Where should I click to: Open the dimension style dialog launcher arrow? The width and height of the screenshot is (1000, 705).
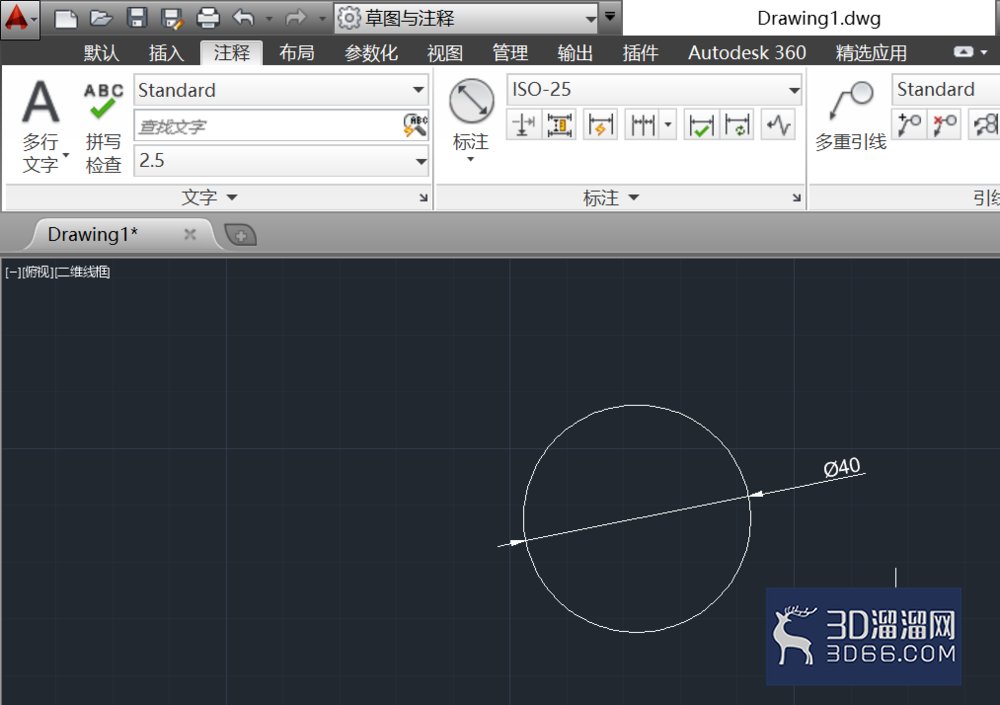(797, 198)
